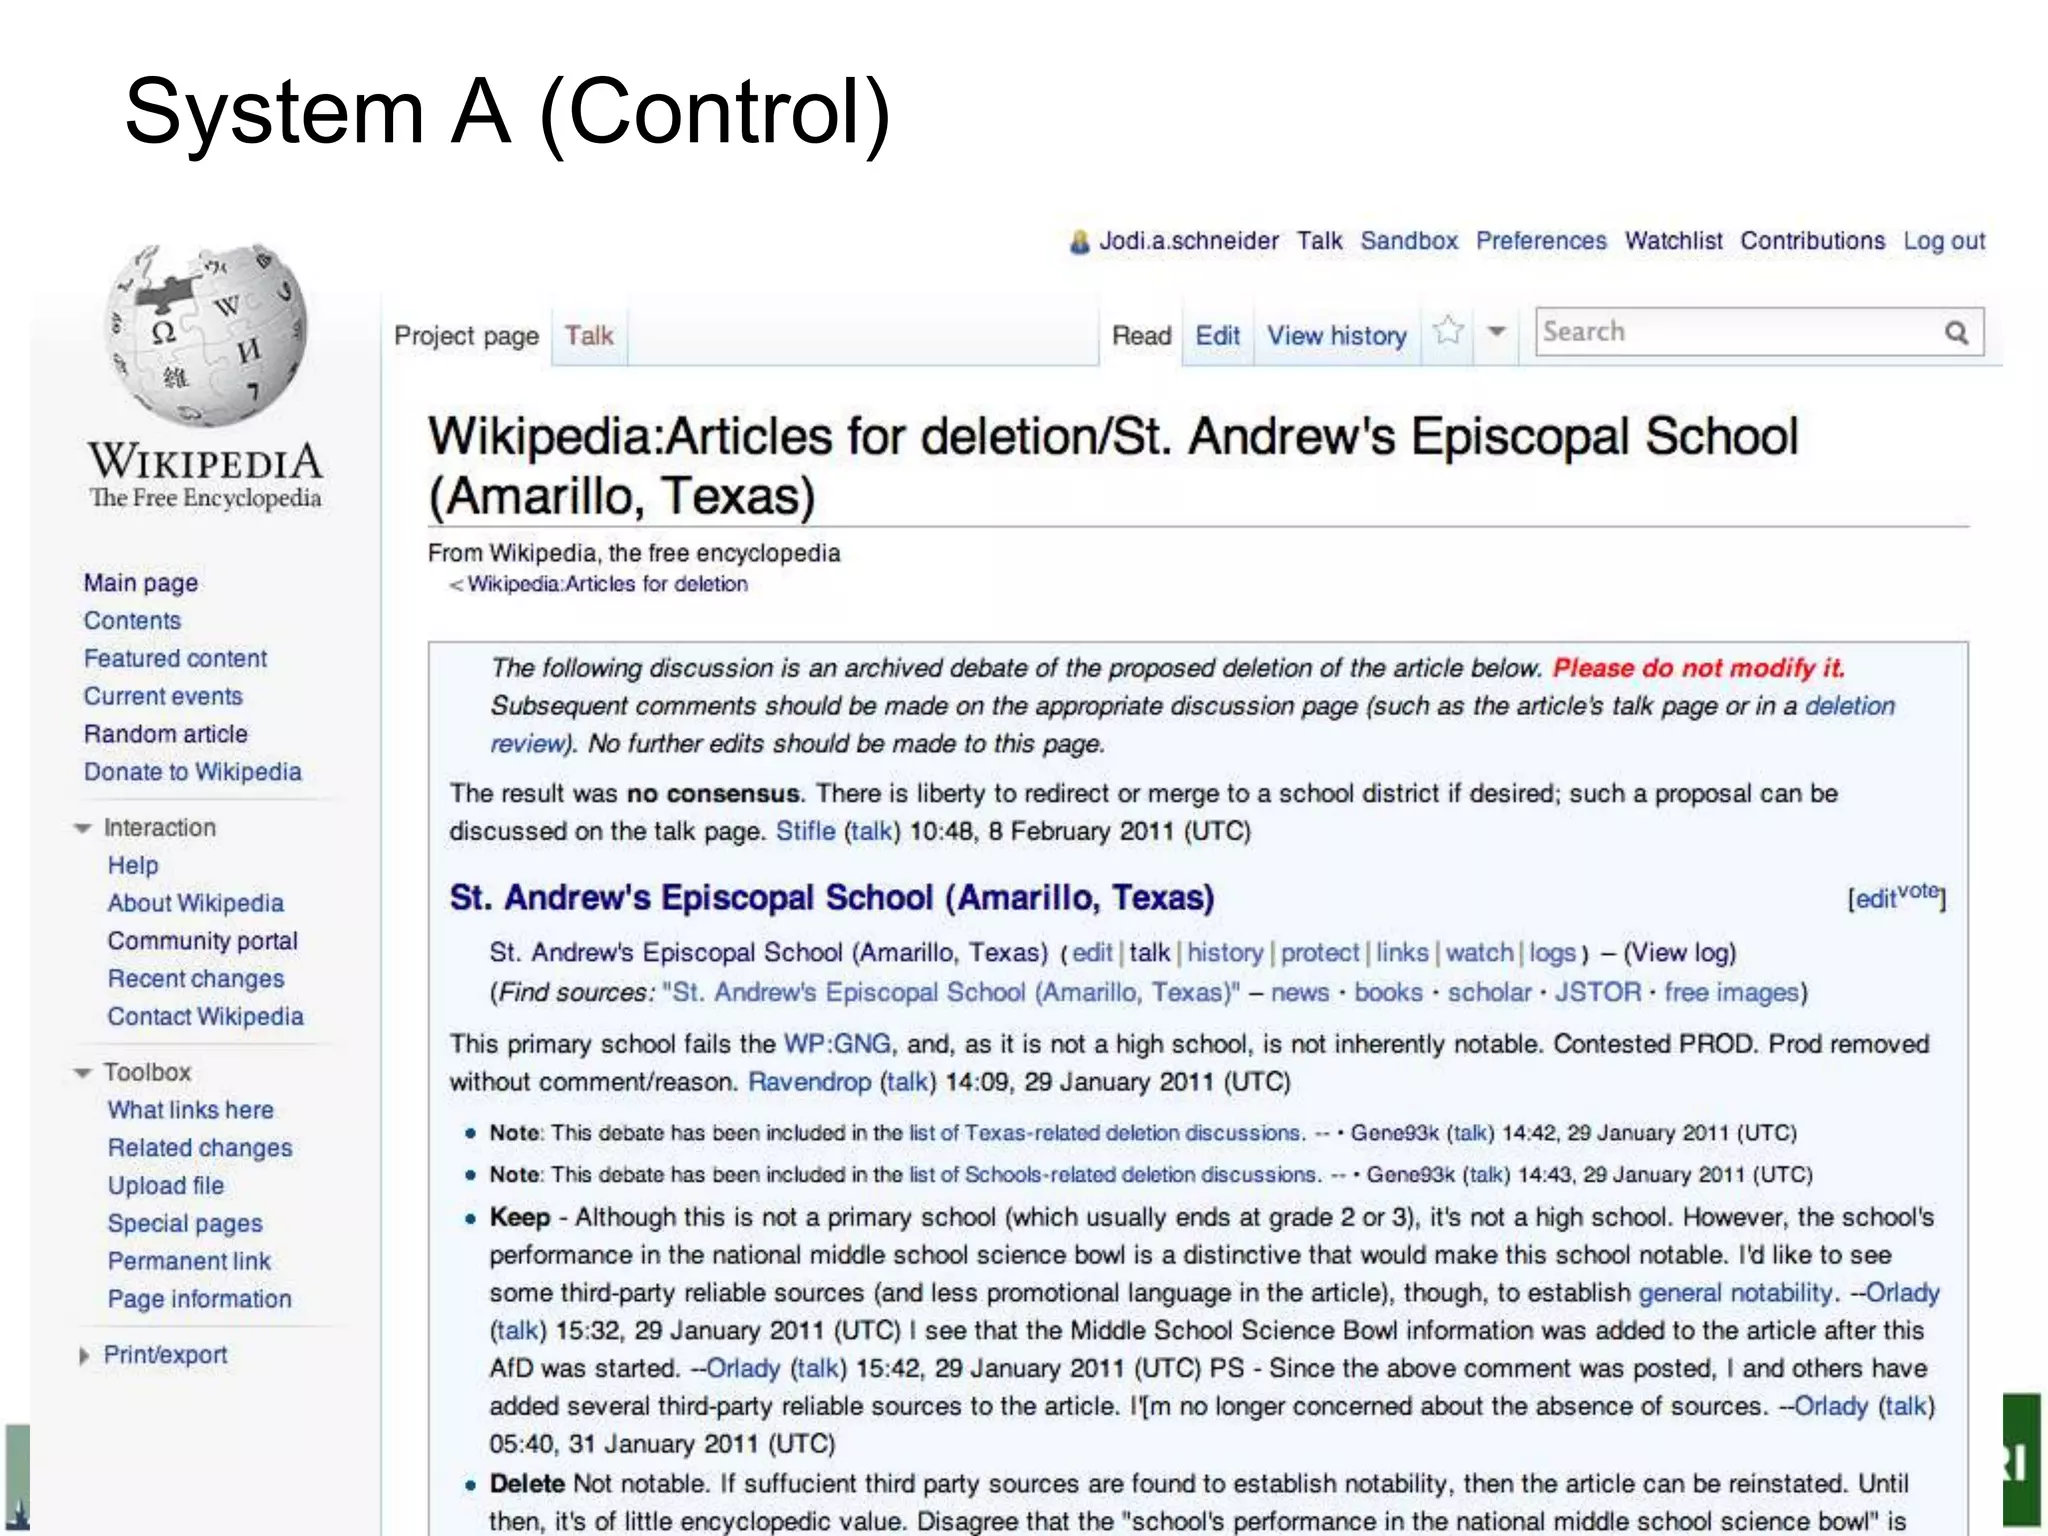Open the View history tab
2048x1536 pixels.
[x=1337, y=336]
